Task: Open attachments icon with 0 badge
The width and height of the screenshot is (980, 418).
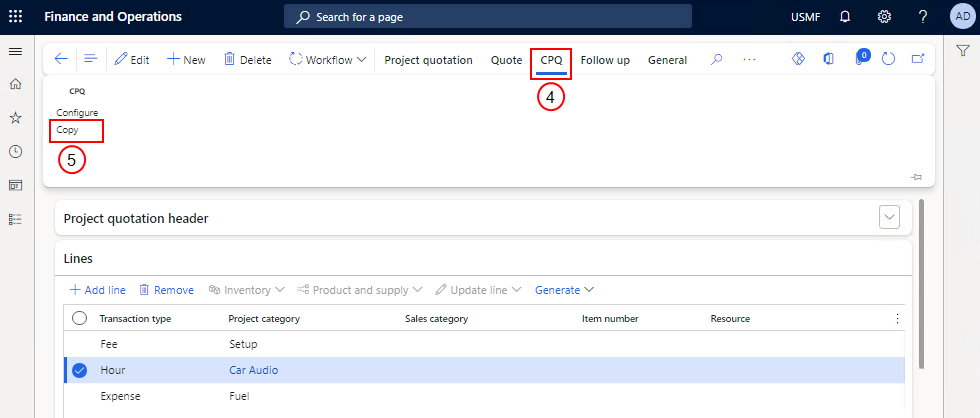Action: pos(861,58)
